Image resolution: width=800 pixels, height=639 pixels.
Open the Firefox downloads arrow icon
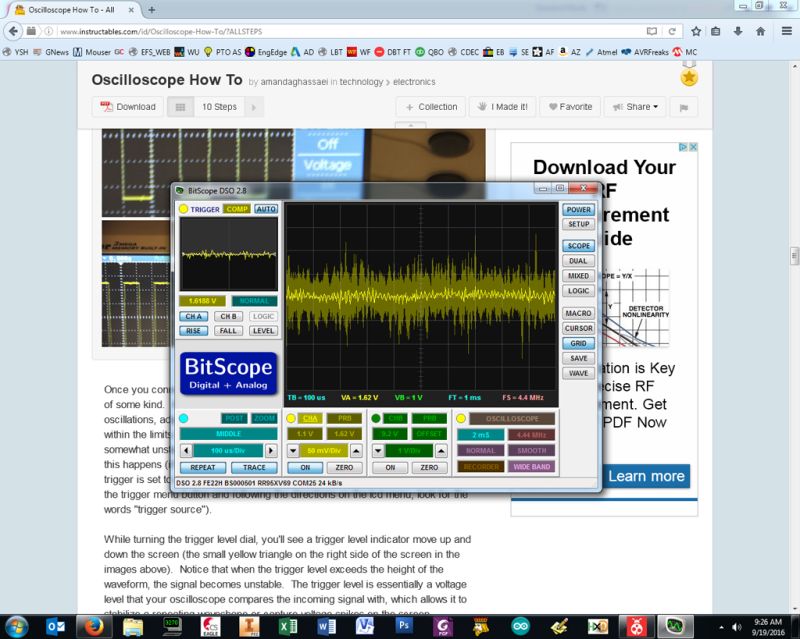pos(738,31)
